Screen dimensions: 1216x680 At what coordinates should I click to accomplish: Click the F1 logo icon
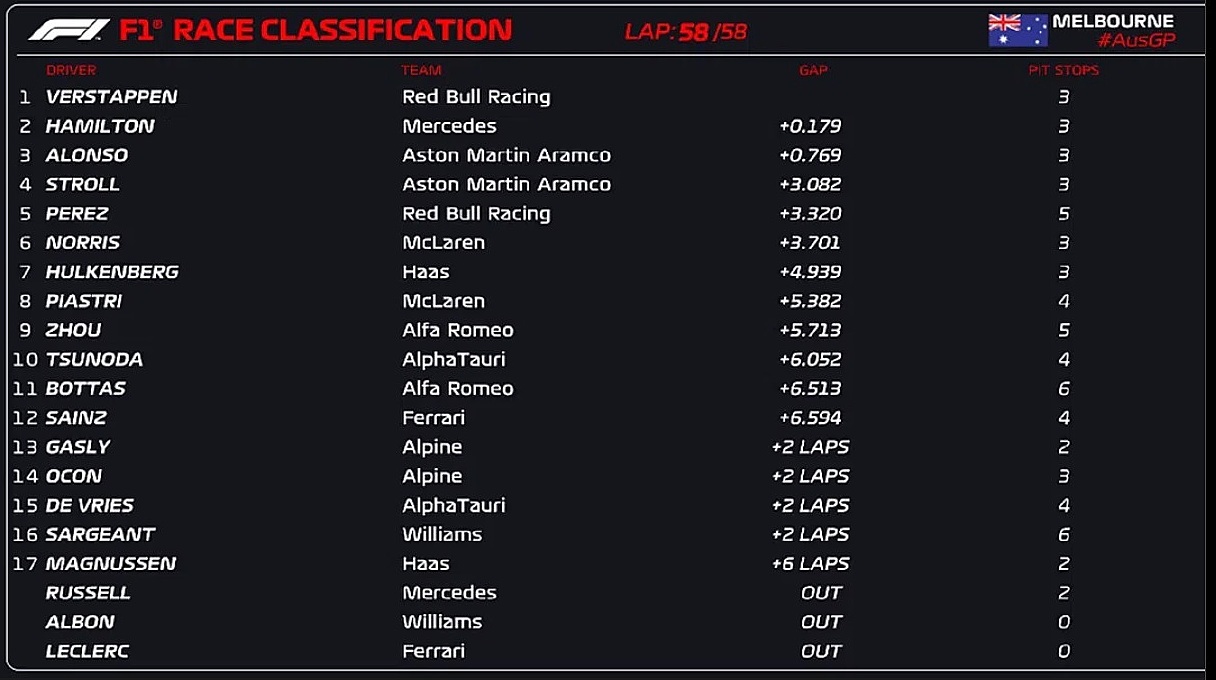(68, 30)
